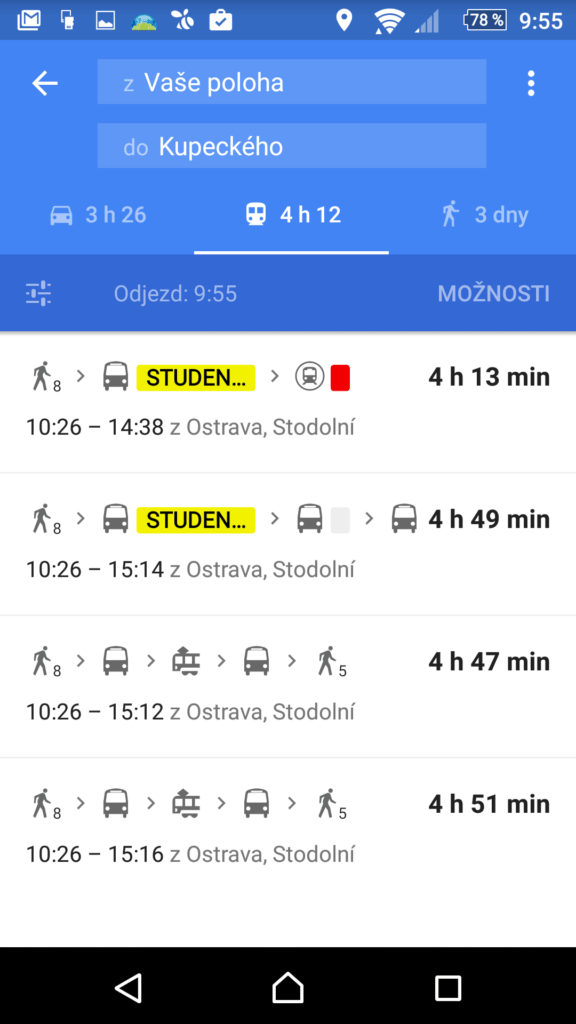Open MOŽNOSTI options

[x=494, y=294]
